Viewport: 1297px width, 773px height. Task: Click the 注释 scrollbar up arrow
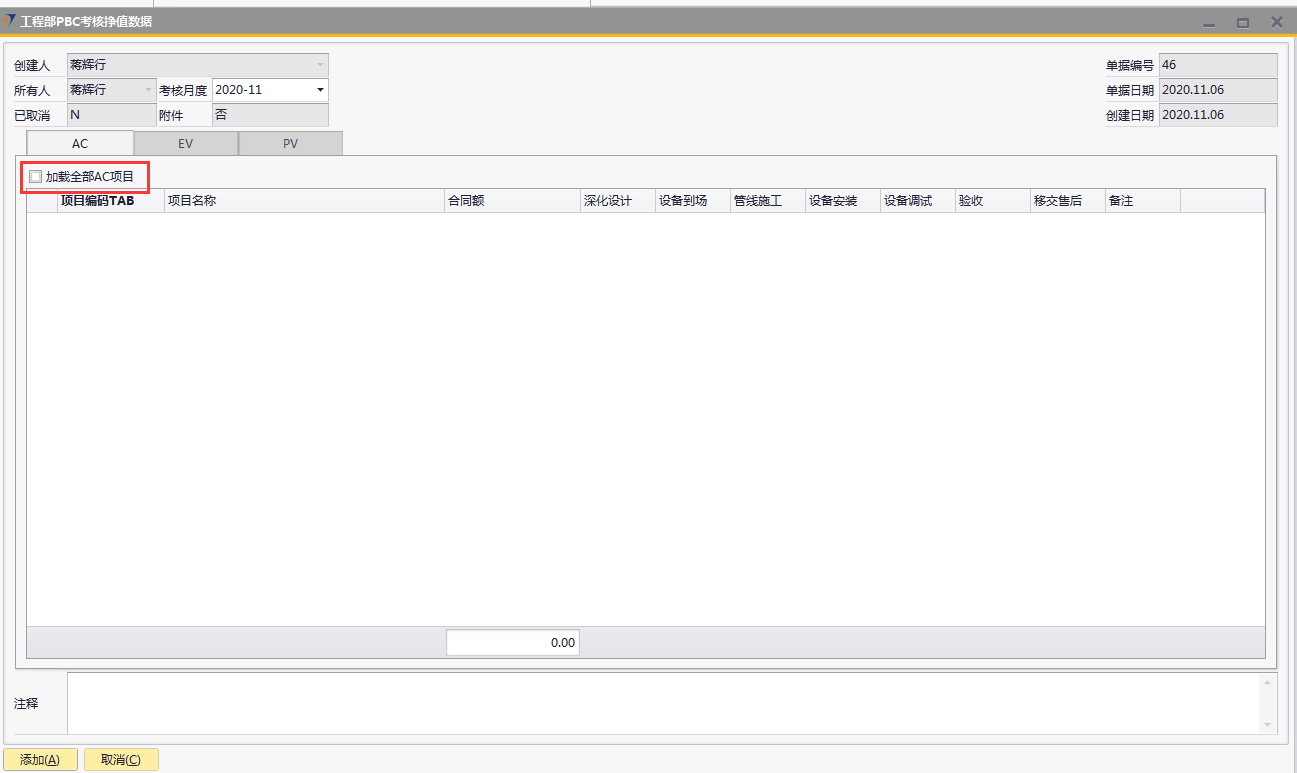(x=1269, y=682)
